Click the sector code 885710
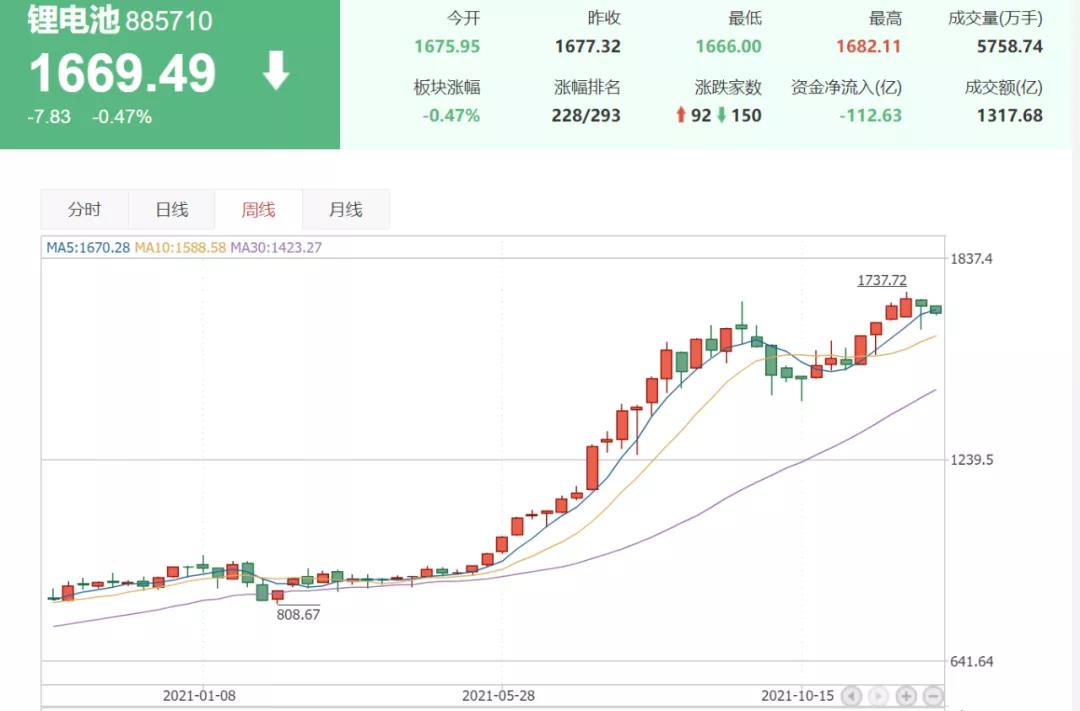Image resolution: width=1080 pixels, height=711 pixels. tap(169, 21)
